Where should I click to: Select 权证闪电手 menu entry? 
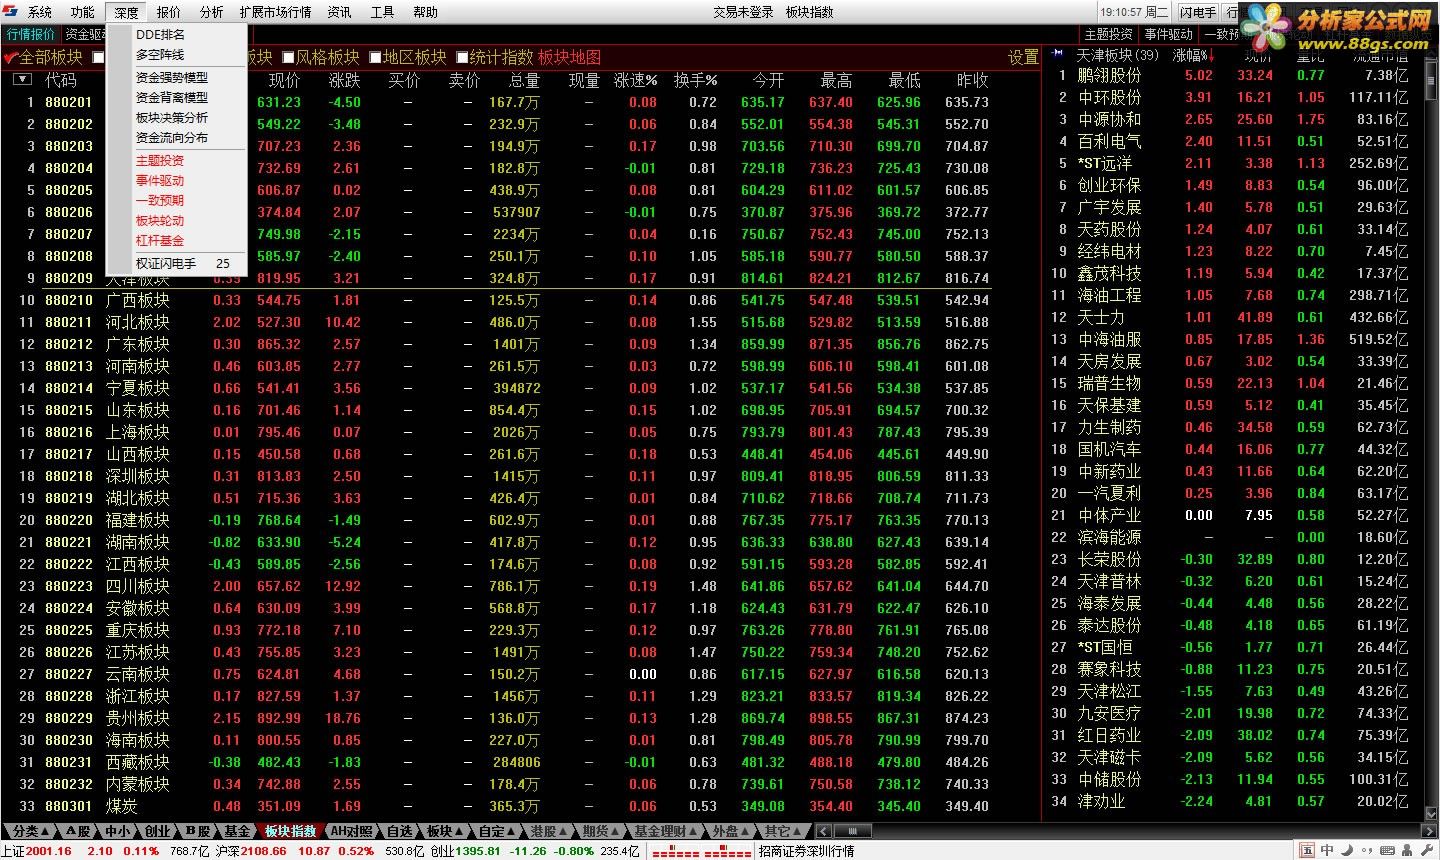click(x=176, y=263)
